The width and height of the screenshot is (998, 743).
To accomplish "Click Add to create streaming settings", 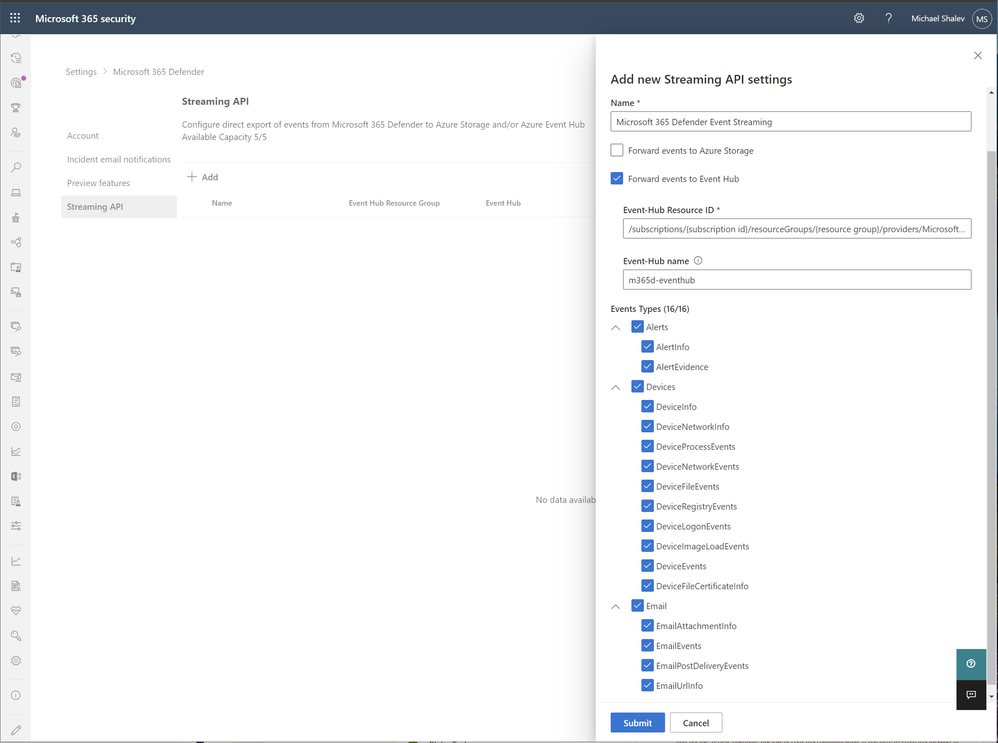I will [202, 177].
